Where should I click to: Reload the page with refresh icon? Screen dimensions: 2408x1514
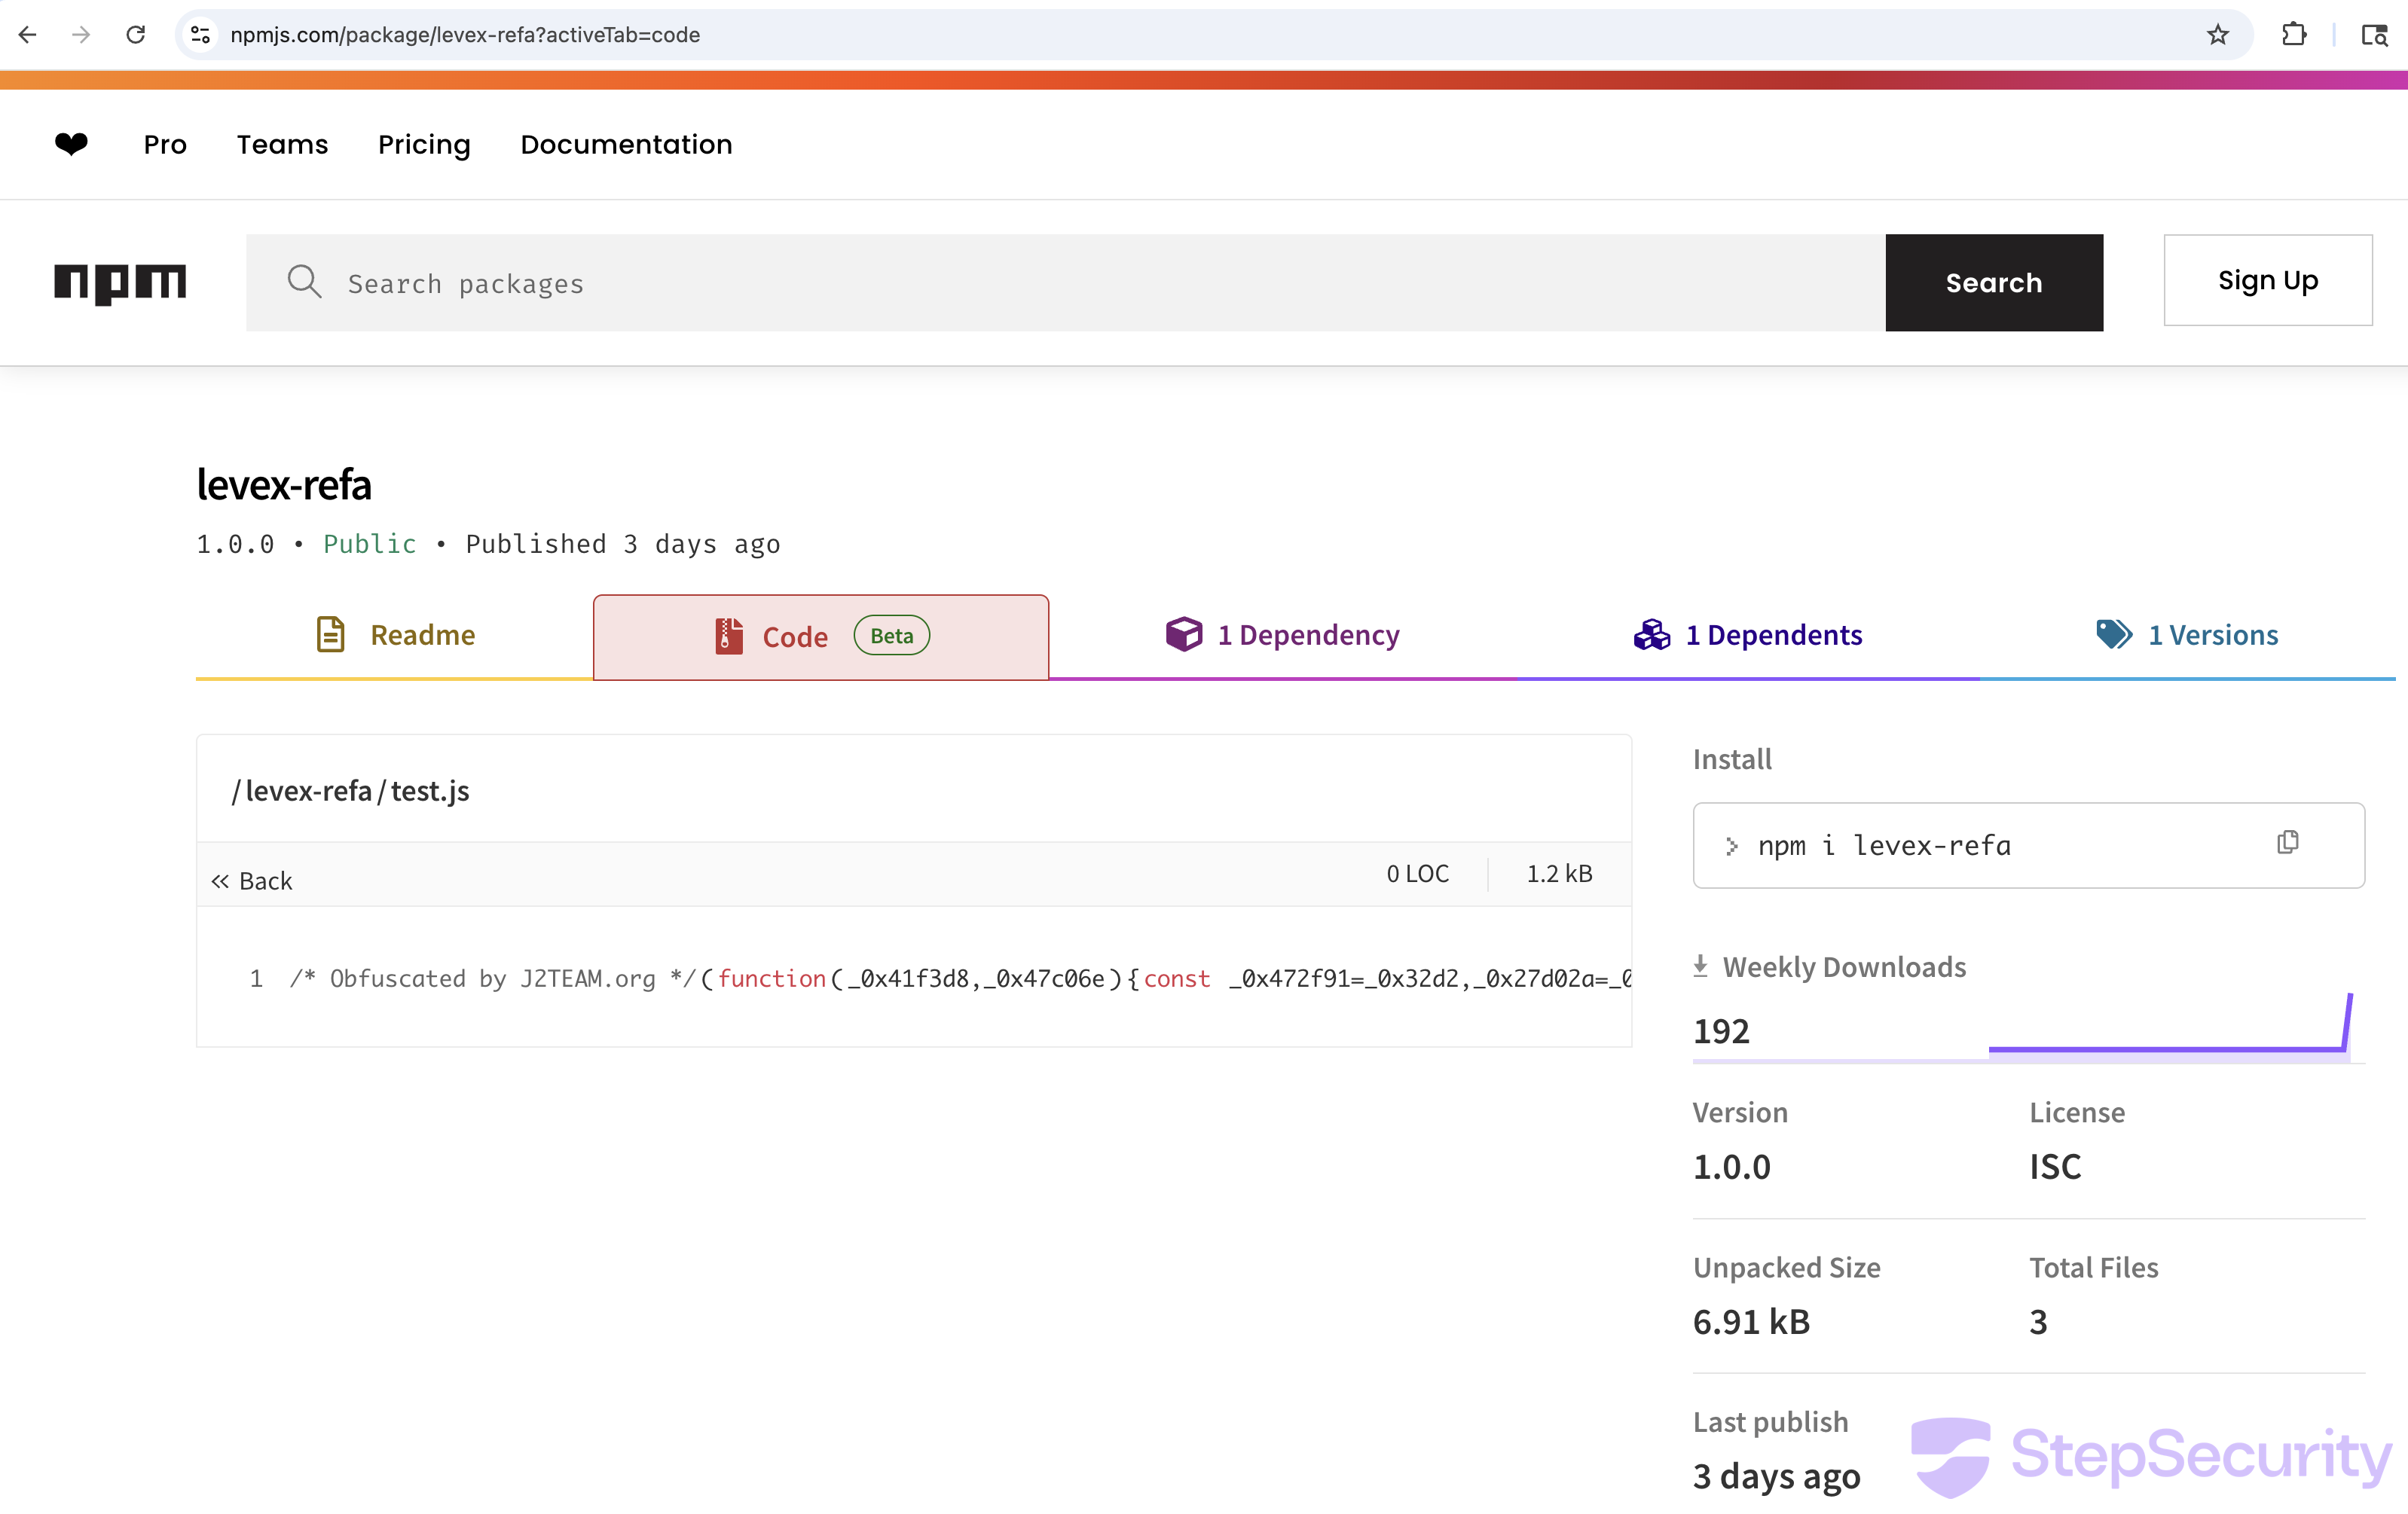136,35
